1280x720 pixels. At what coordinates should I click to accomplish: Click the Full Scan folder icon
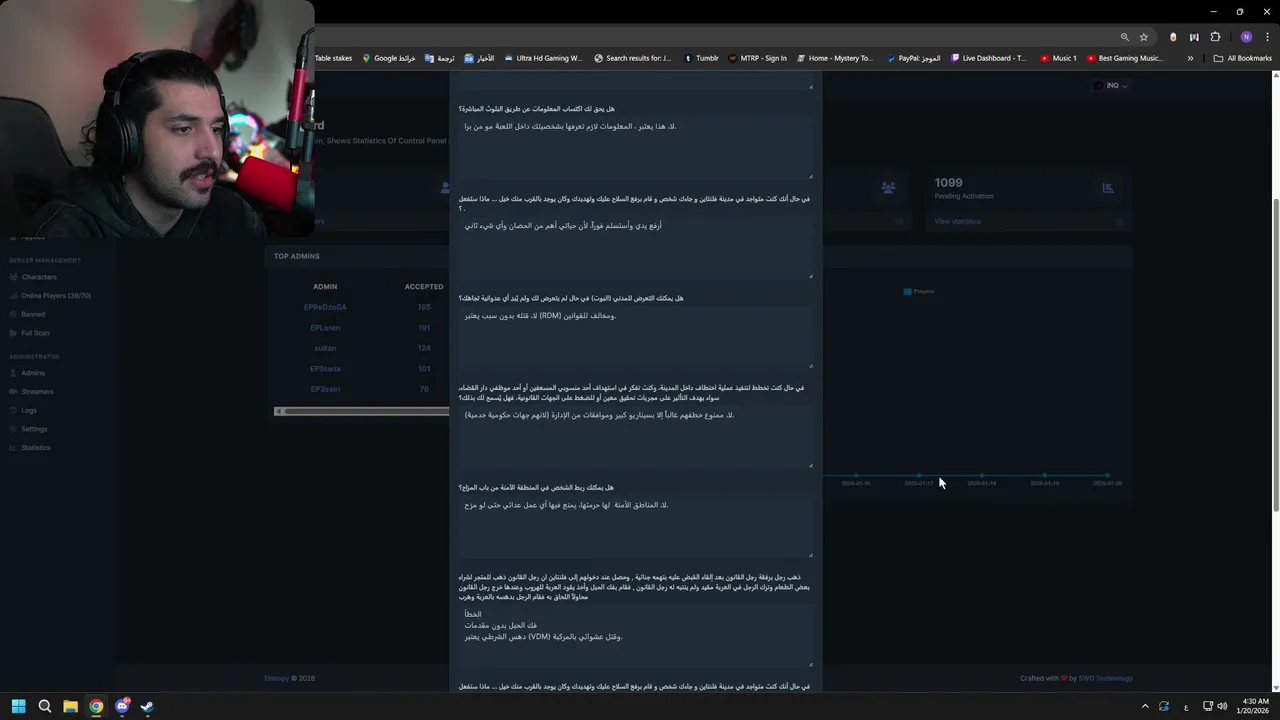coord(14,333)
